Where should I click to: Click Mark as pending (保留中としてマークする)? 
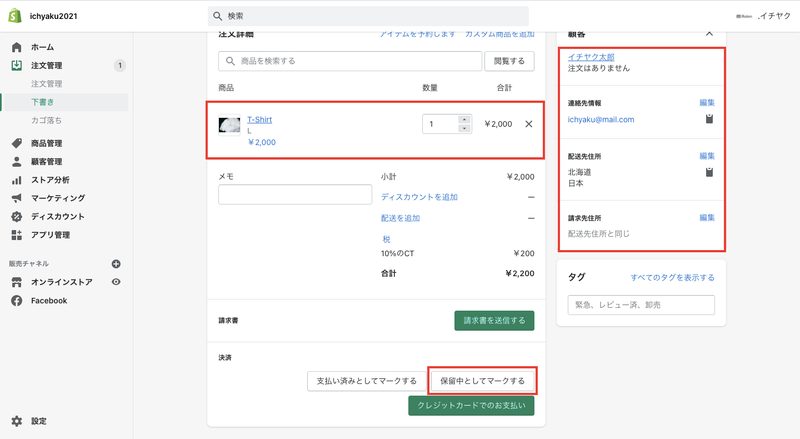[482, 381]
